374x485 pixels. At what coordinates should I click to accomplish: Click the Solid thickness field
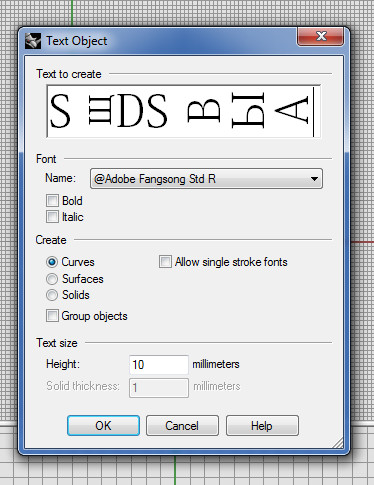(x=159, y=388)
